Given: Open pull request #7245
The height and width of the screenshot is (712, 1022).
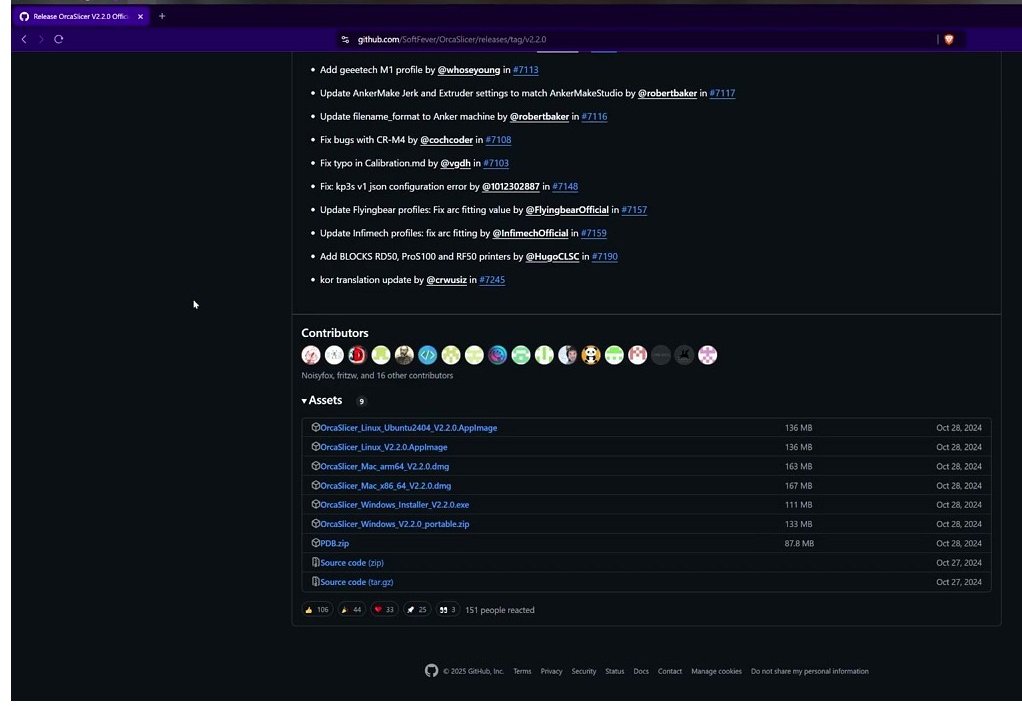Looking at the screenshot, I should (x=492, y=280).
